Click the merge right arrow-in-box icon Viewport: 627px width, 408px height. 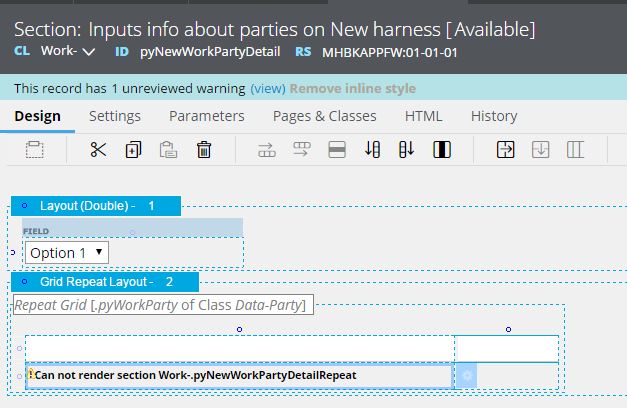[x=505, y=150]
